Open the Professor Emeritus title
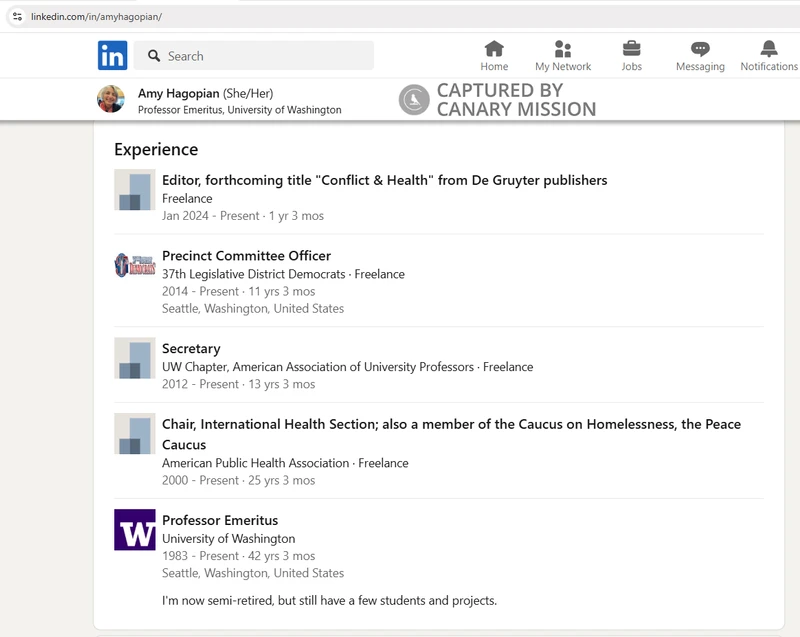Screen dimensions: 800x637 point(220,520)
